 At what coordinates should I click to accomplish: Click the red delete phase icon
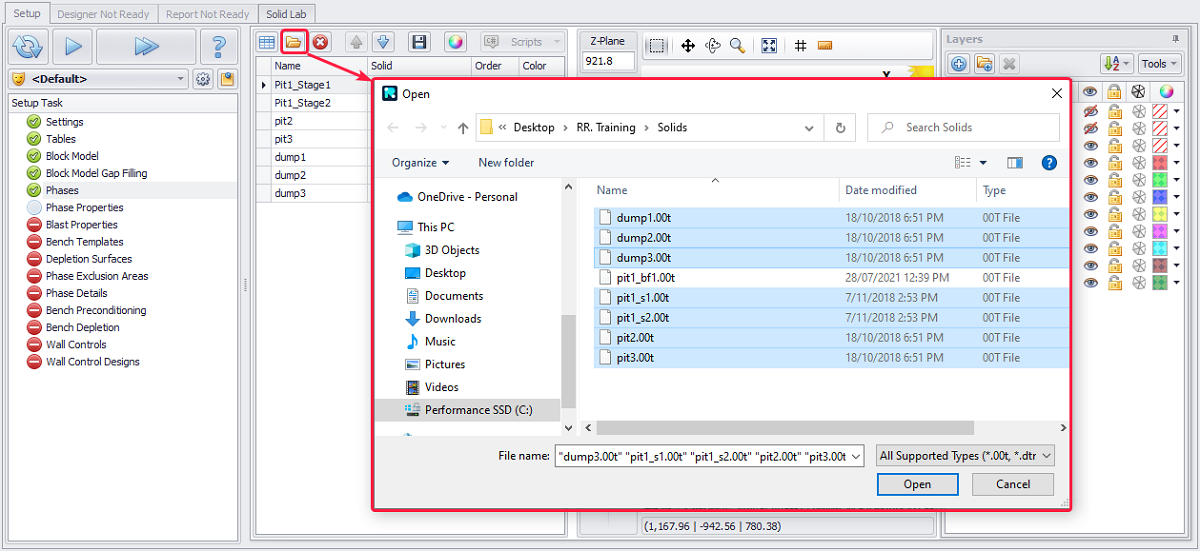click(320, 42)
